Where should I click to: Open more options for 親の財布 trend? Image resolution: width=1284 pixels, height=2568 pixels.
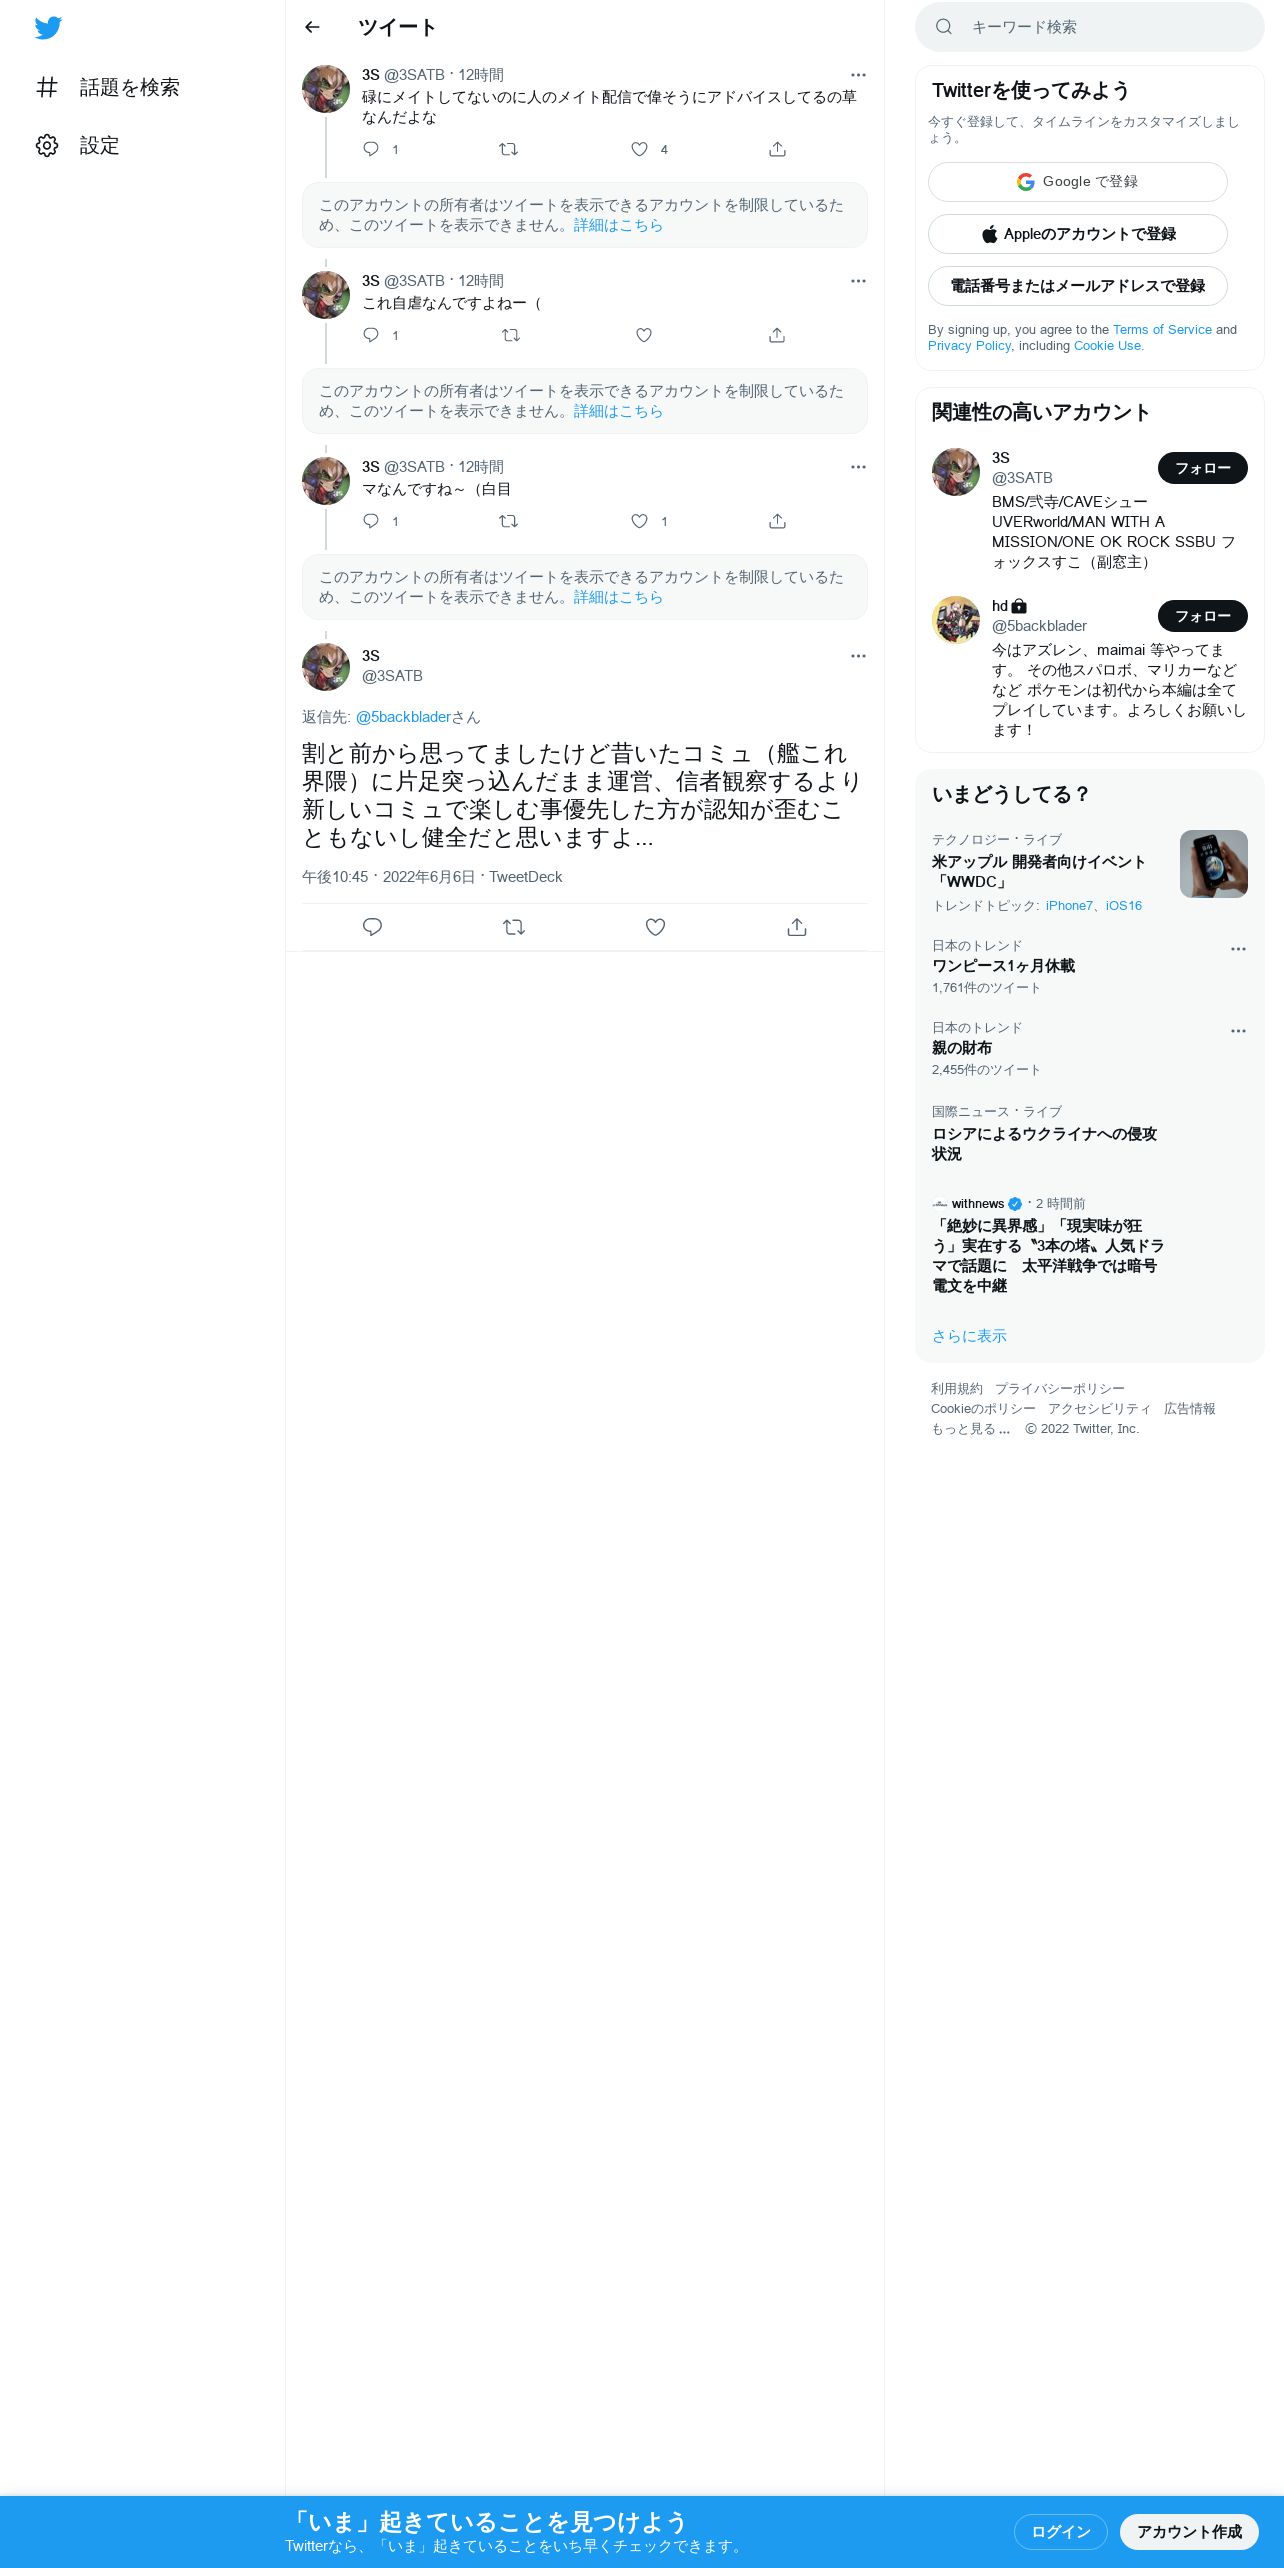click(x=1238, y=1031)
